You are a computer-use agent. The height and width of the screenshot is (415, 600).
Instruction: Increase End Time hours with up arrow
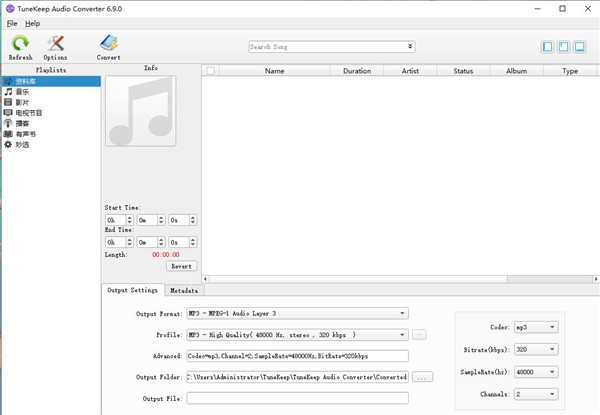[x=130, y=240]
